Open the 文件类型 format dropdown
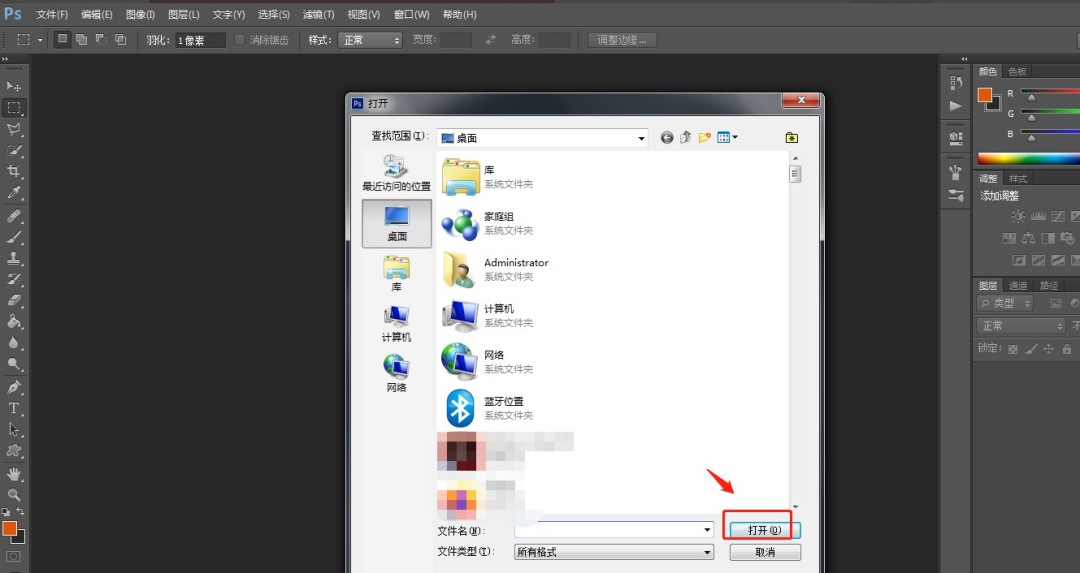The width and height of the screenshot is (1080, 573). coord(707,552)
